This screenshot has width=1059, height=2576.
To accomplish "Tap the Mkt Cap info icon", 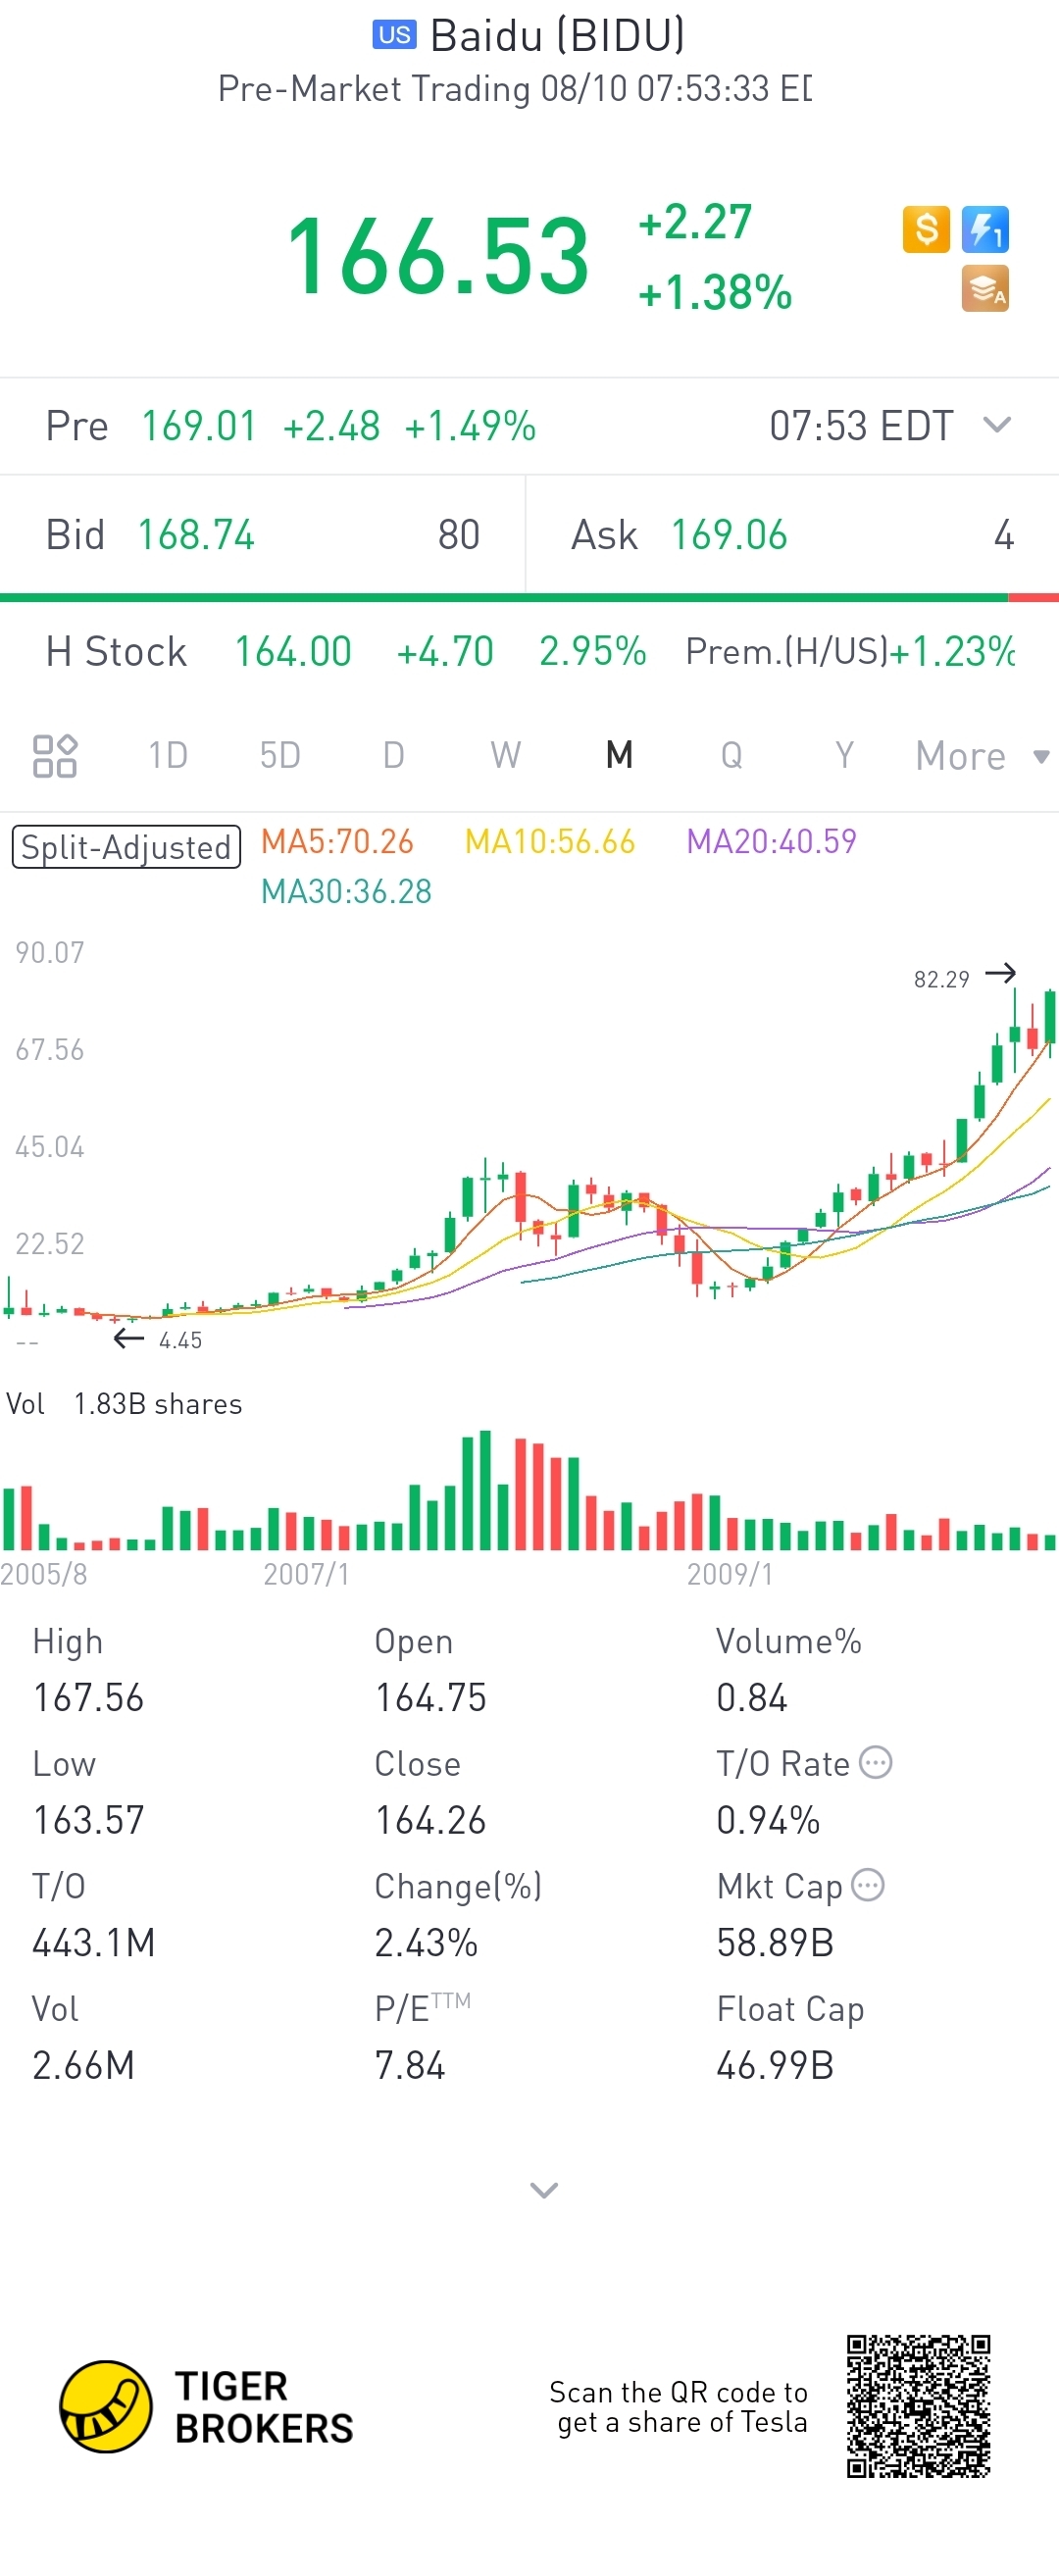I will pos(868,1886).
